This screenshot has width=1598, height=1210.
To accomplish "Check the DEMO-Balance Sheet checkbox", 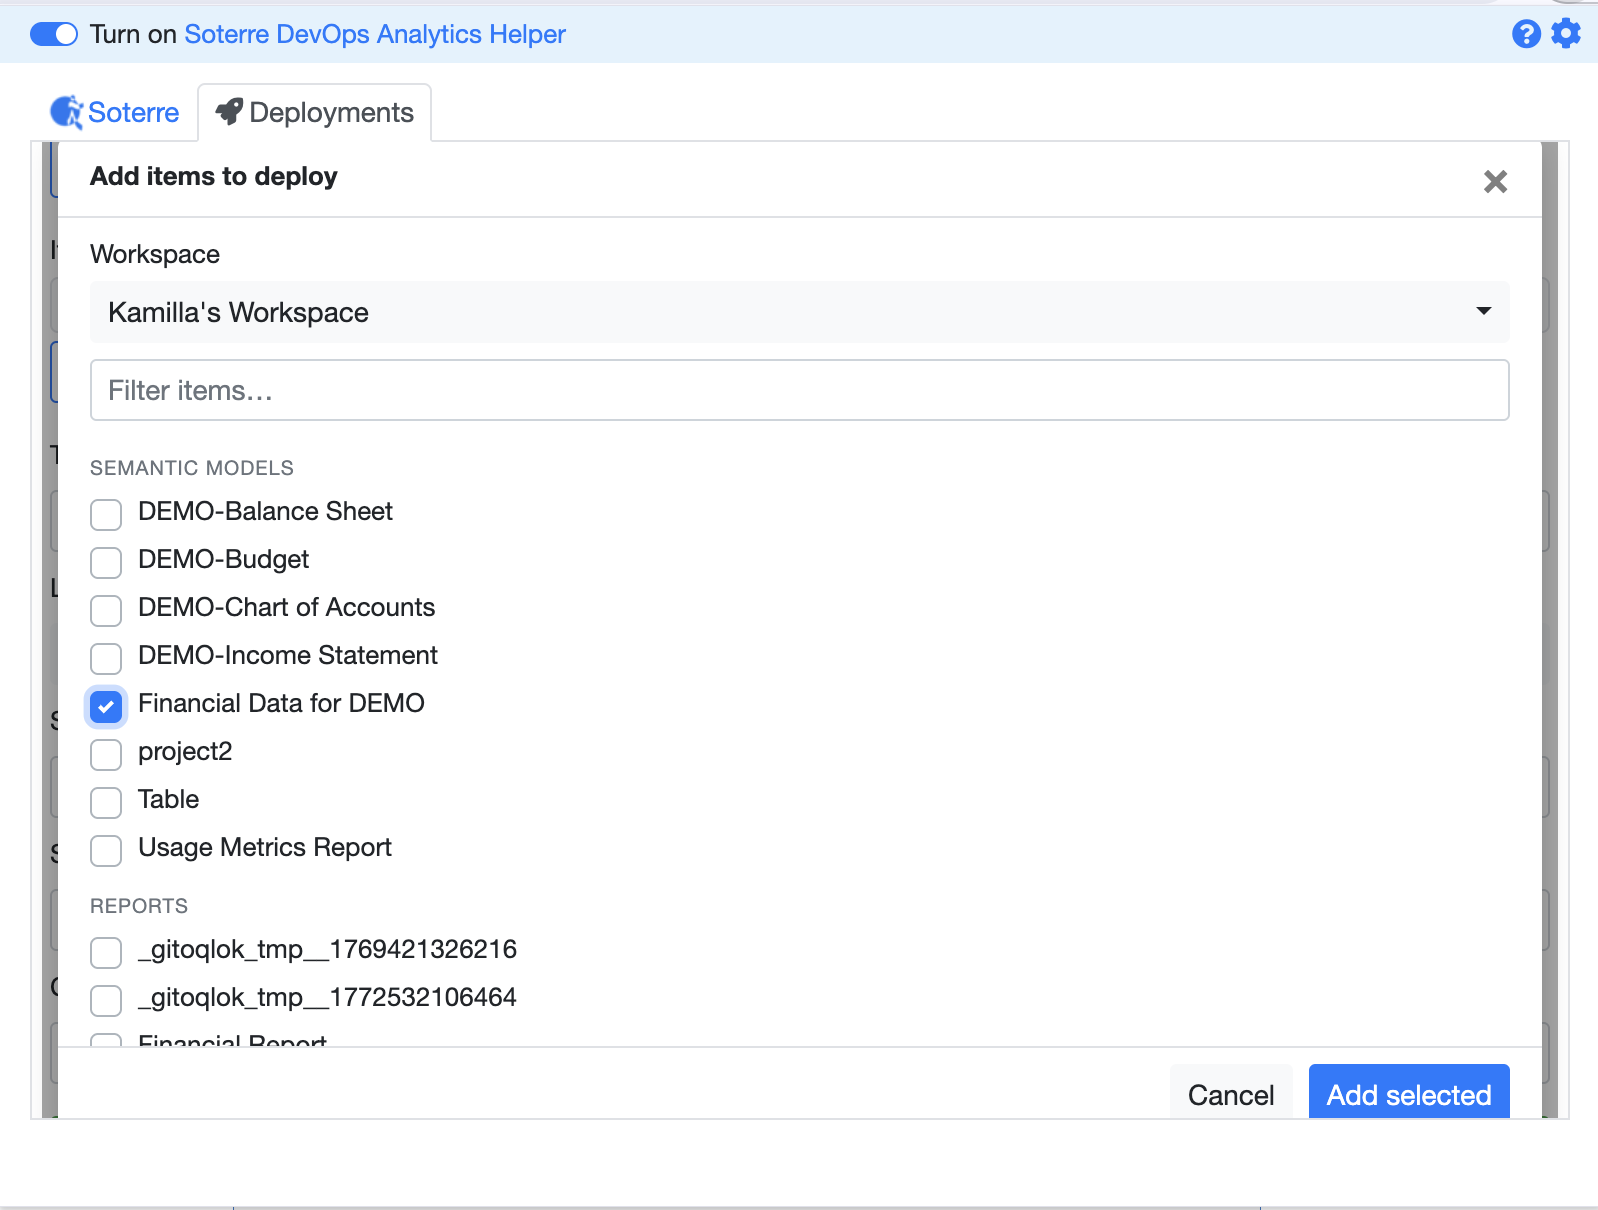I will pos(106,514).
